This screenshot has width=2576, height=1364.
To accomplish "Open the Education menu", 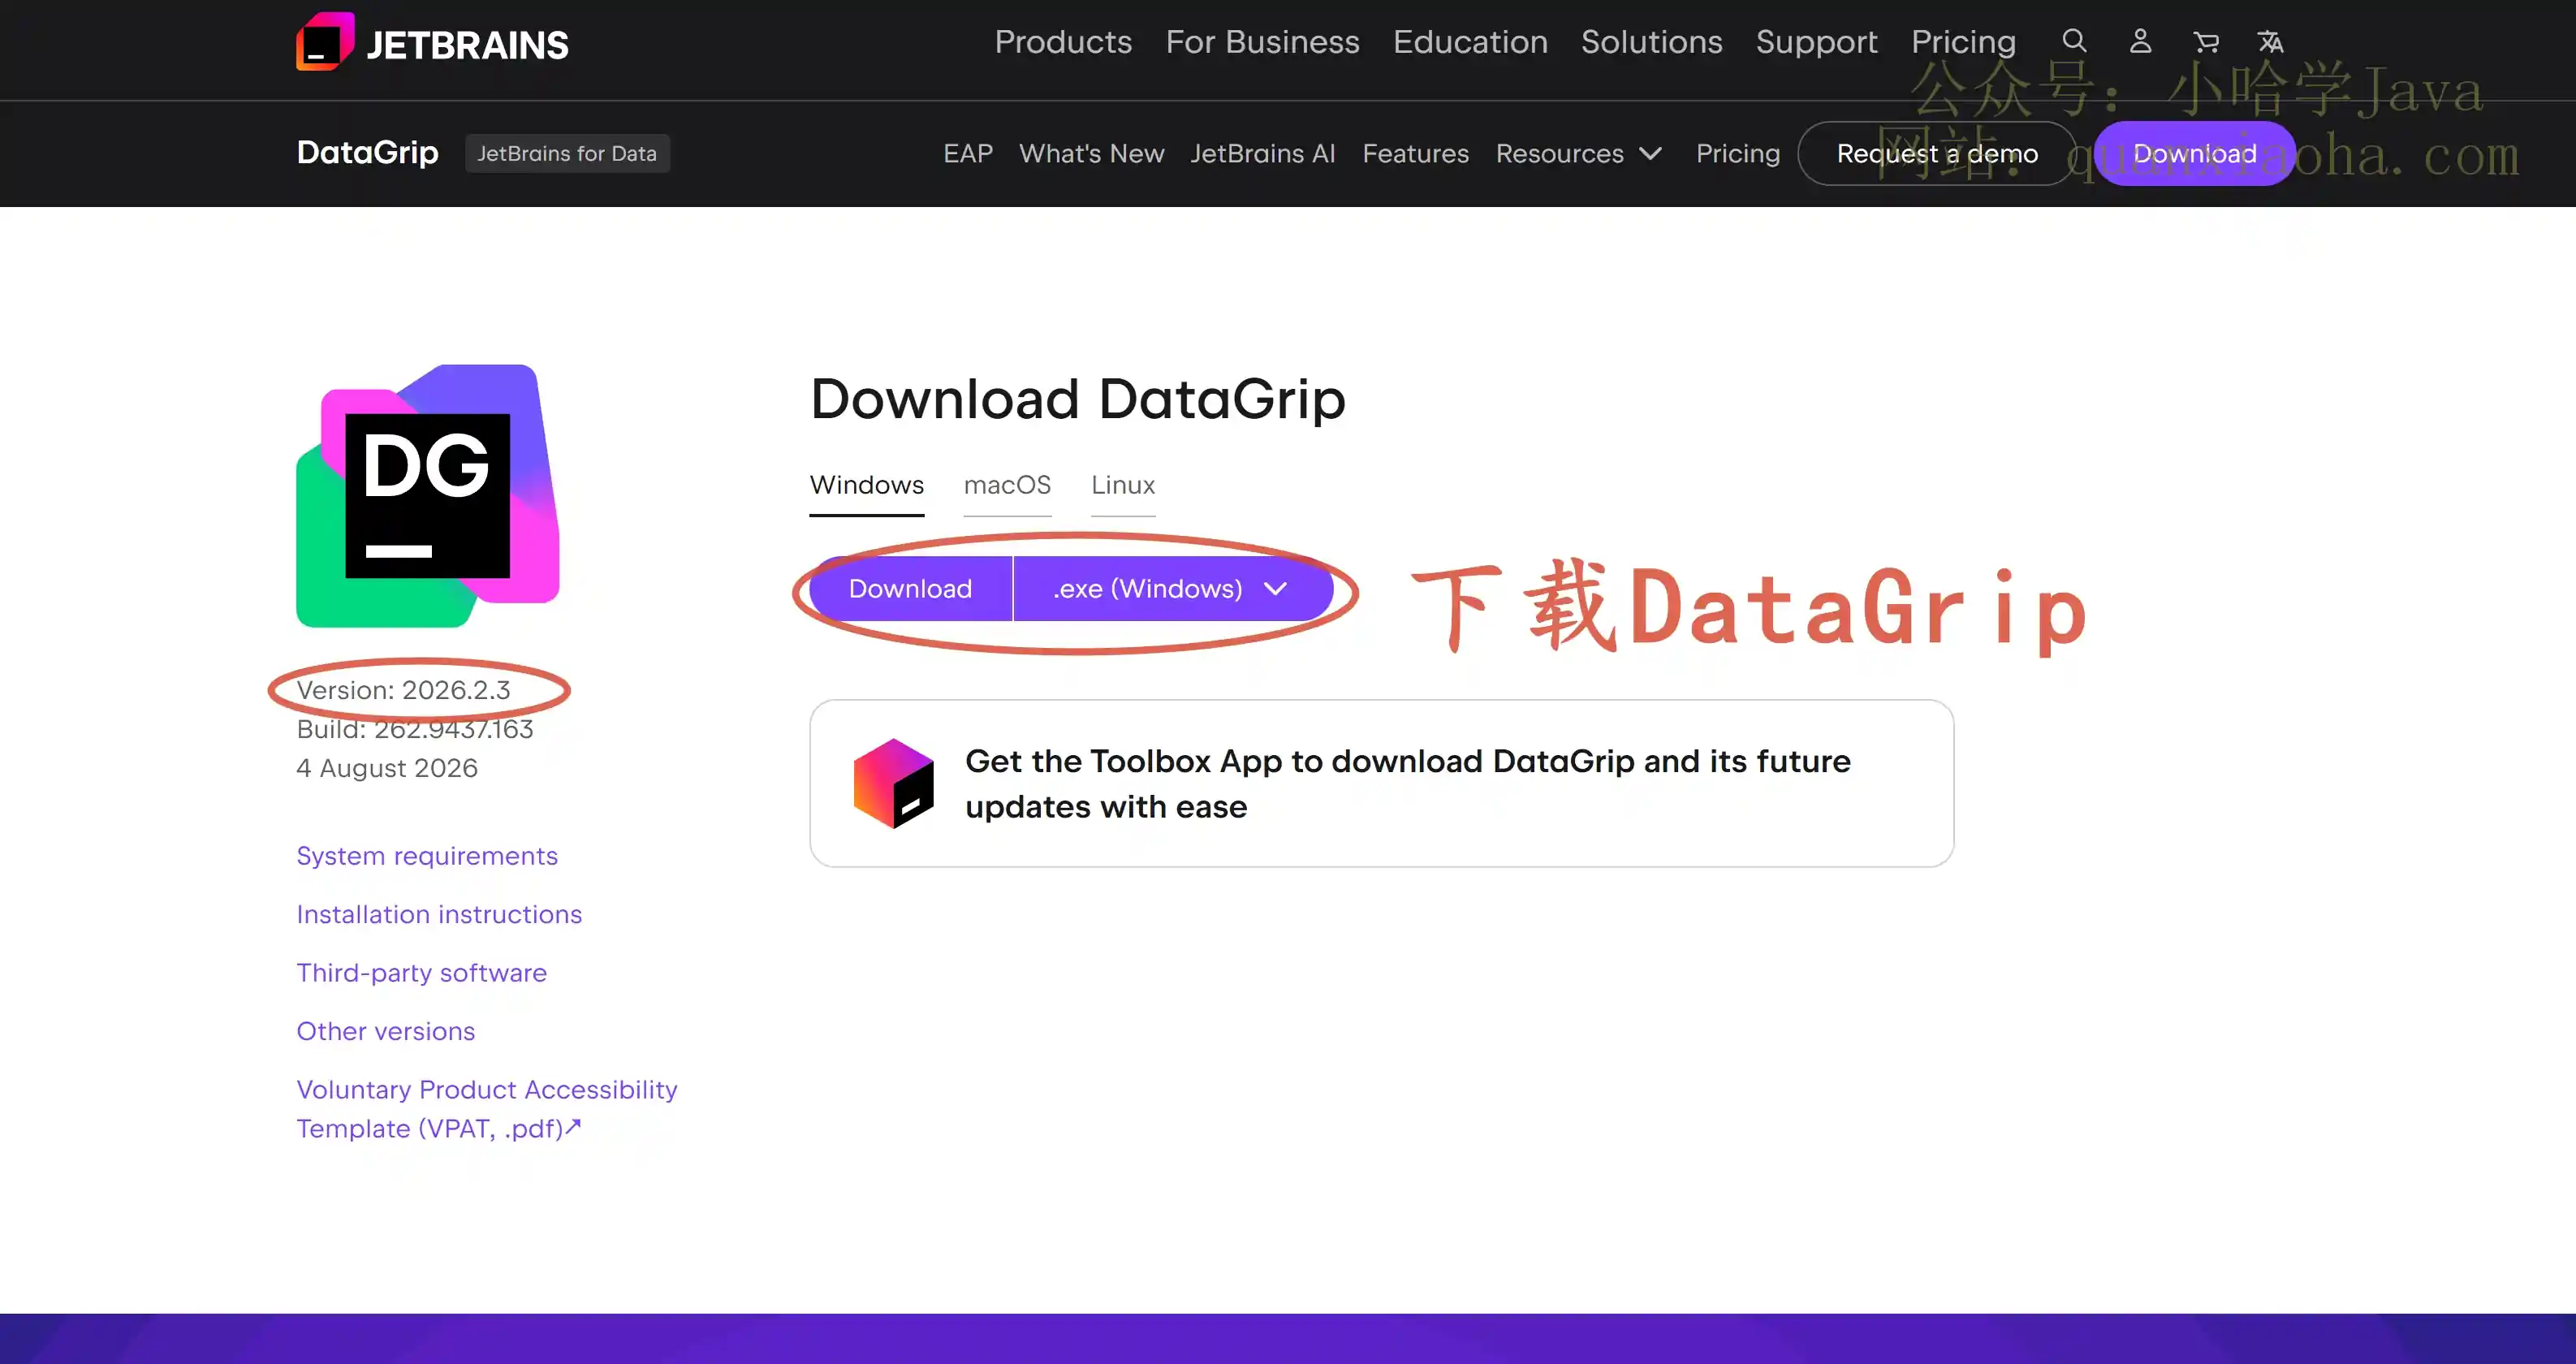I will 1470,42.
